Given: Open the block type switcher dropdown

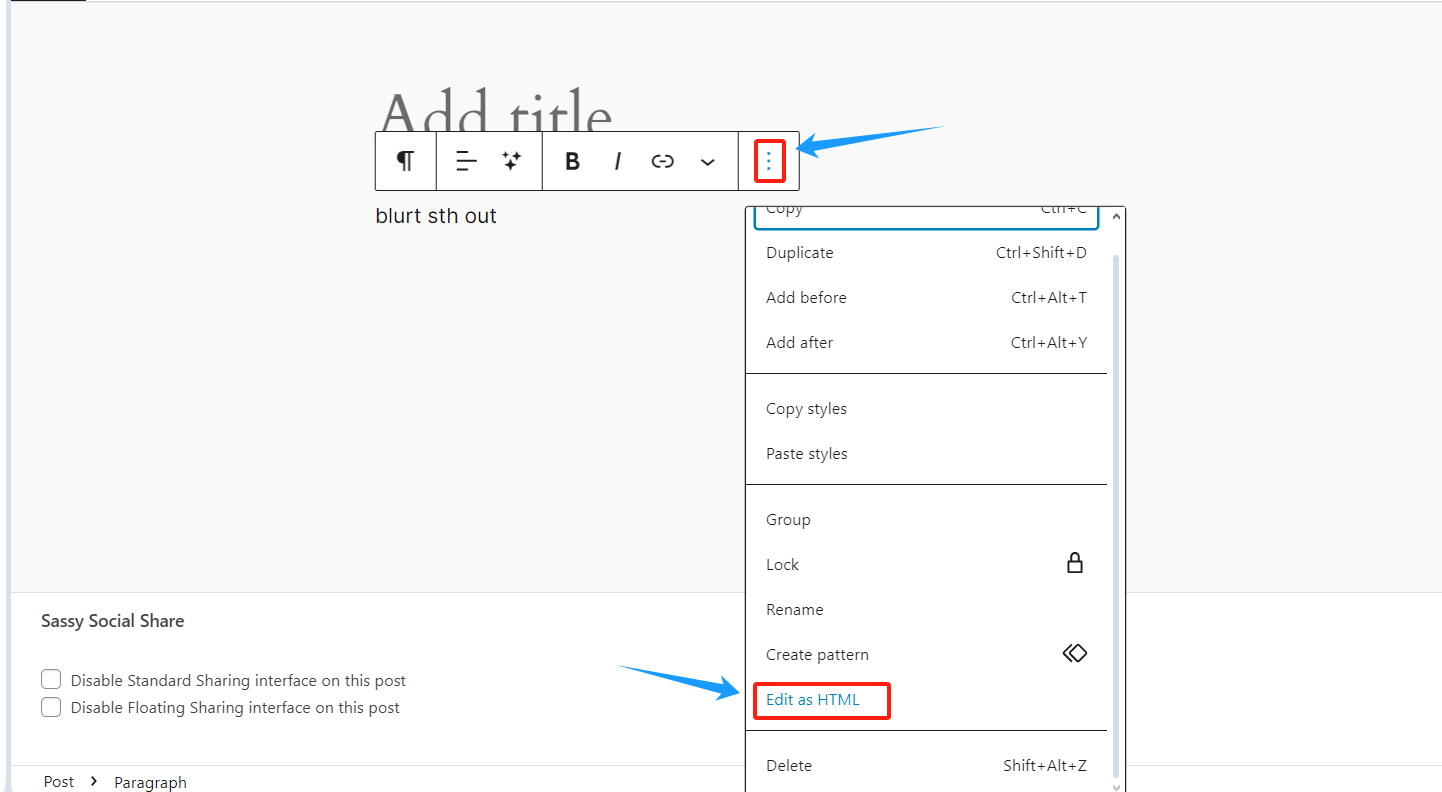Looking at the screenshot, I should [x=405, y=161].
